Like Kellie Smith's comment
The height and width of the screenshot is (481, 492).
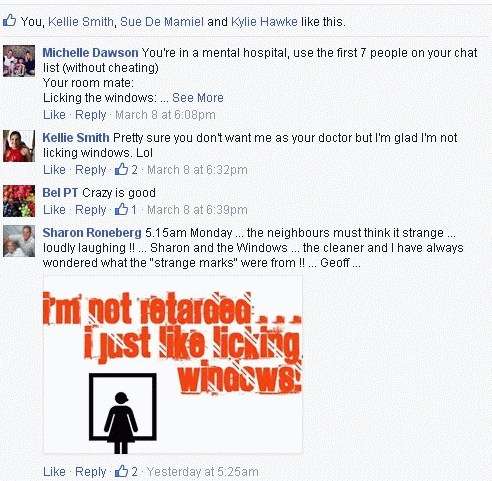pyautogui.click(x=54, y=170)
